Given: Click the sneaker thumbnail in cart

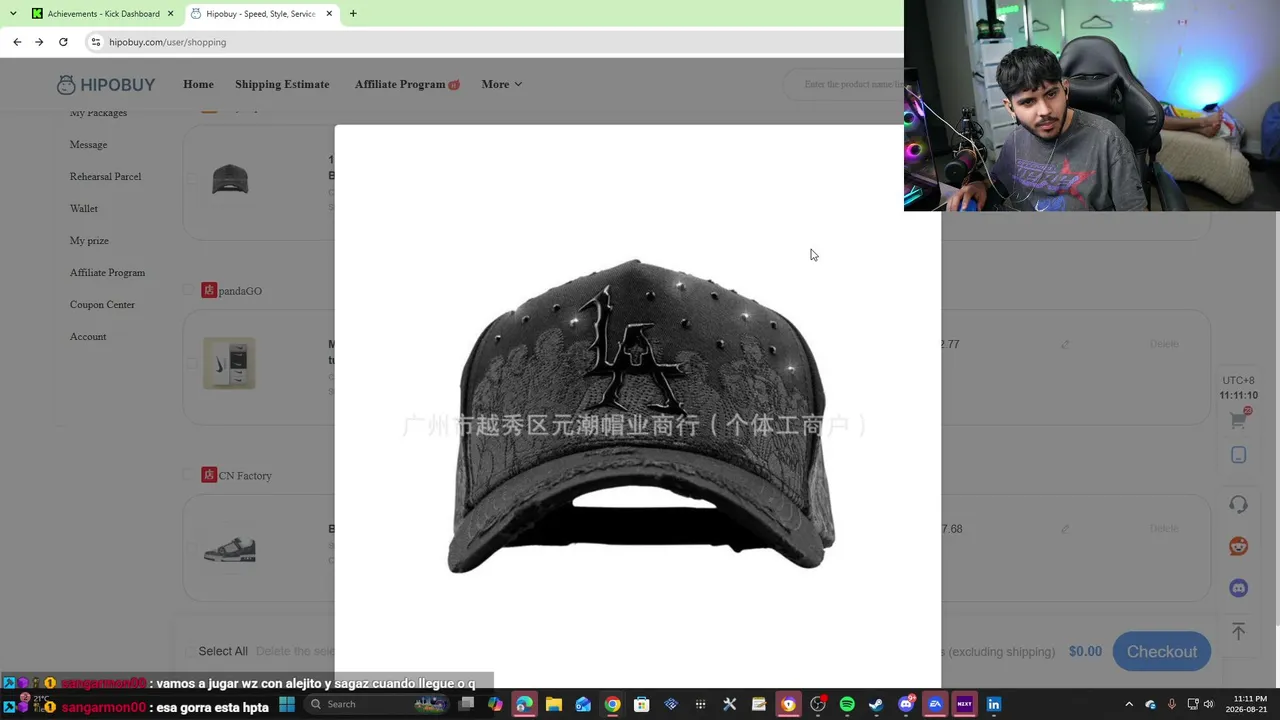Looking at the screenshot, I should [230, 548].
